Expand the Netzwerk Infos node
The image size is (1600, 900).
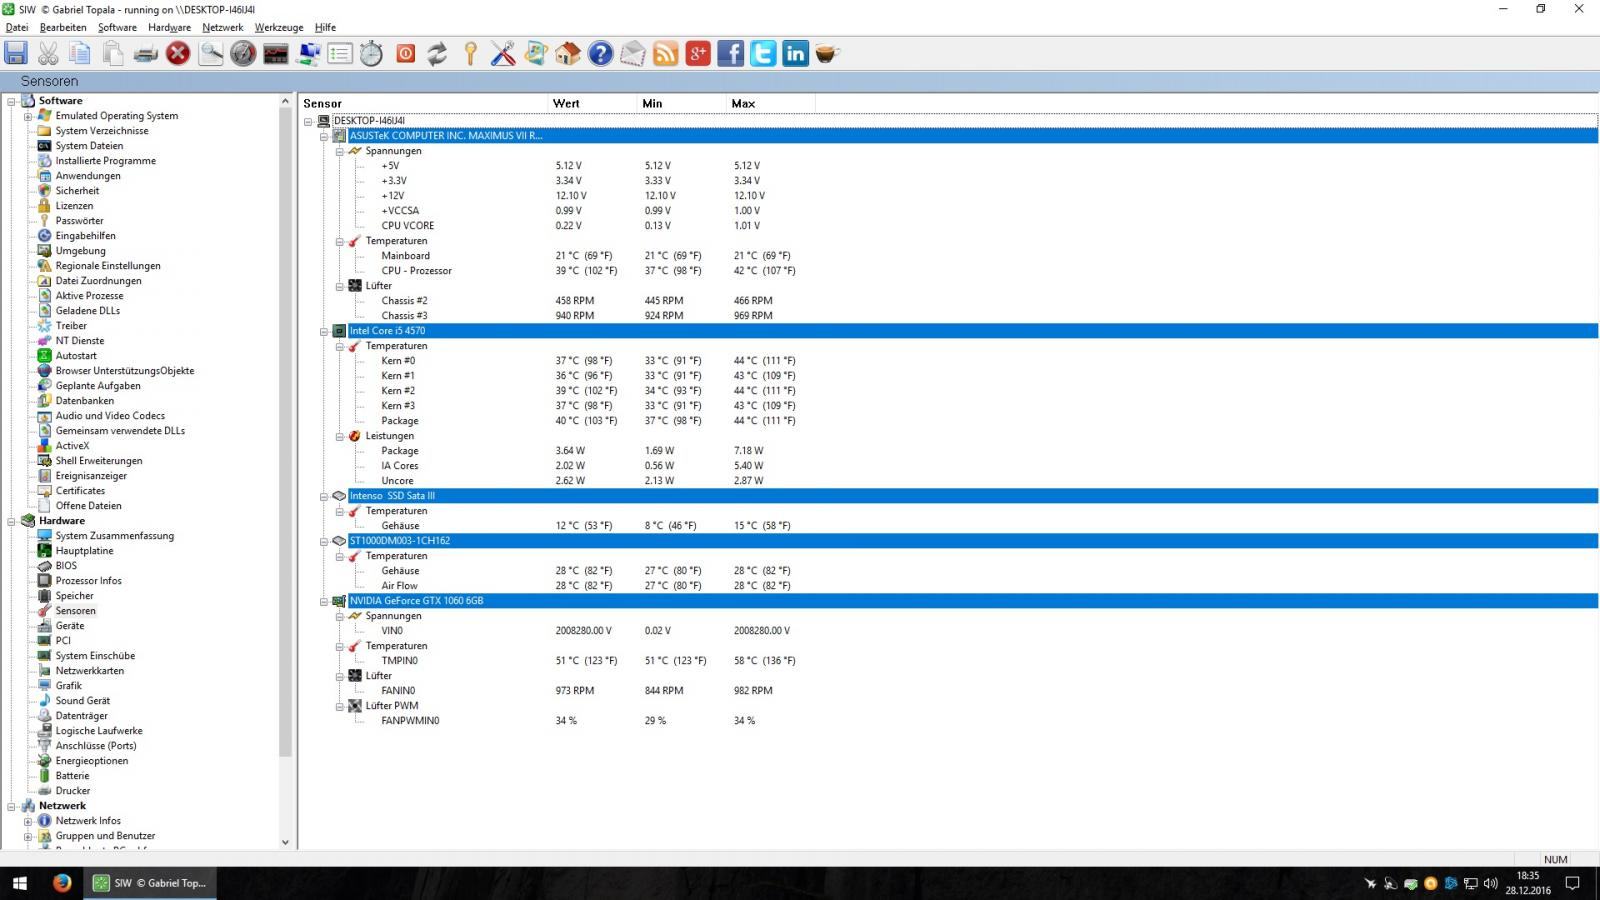click(28, 821)
